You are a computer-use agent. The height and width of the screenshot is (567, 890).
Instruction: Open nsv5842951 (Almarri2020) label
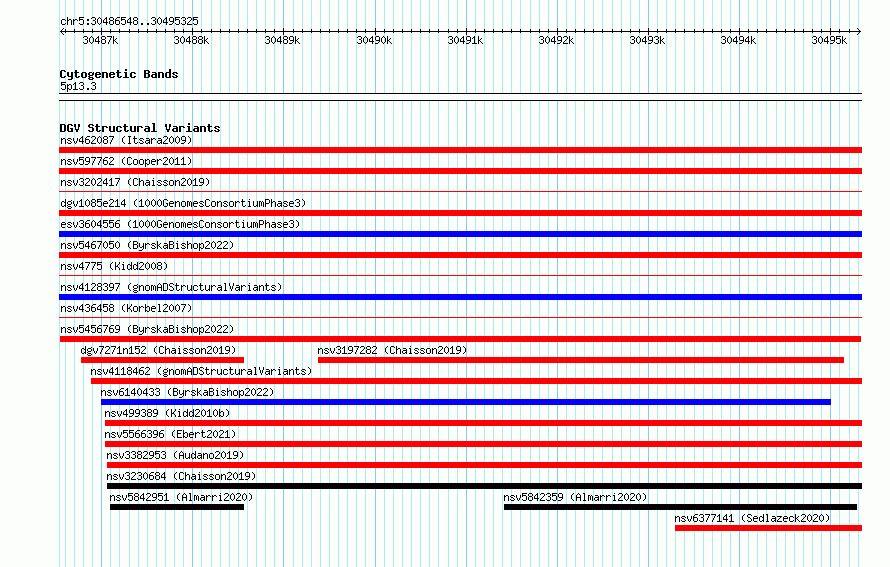pos(181,497)
